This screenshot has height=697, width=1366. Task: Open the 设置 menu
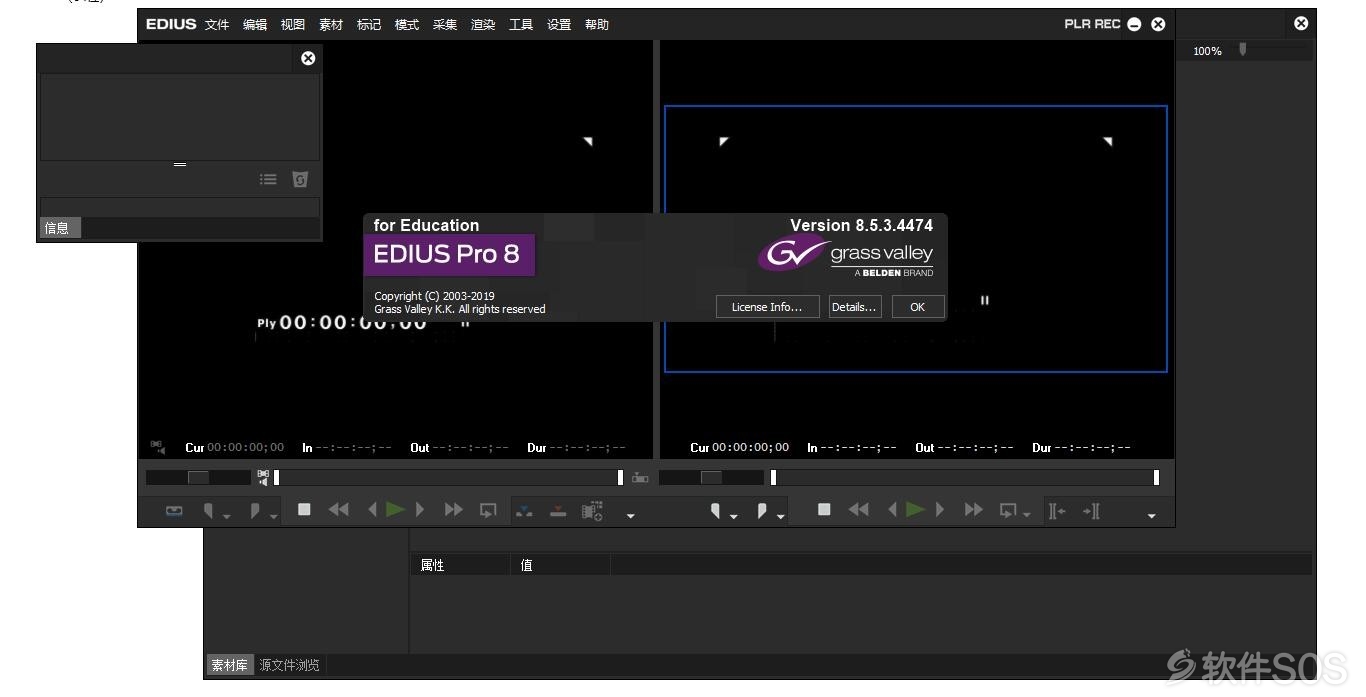click(559, 25)
